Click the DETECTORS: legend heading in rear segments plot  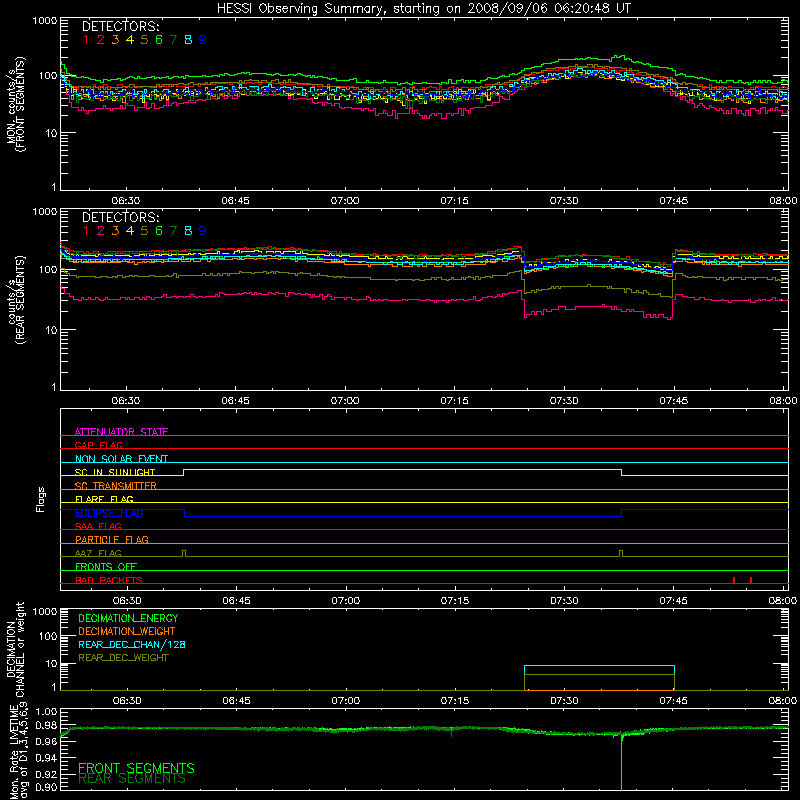coord(121,217)
